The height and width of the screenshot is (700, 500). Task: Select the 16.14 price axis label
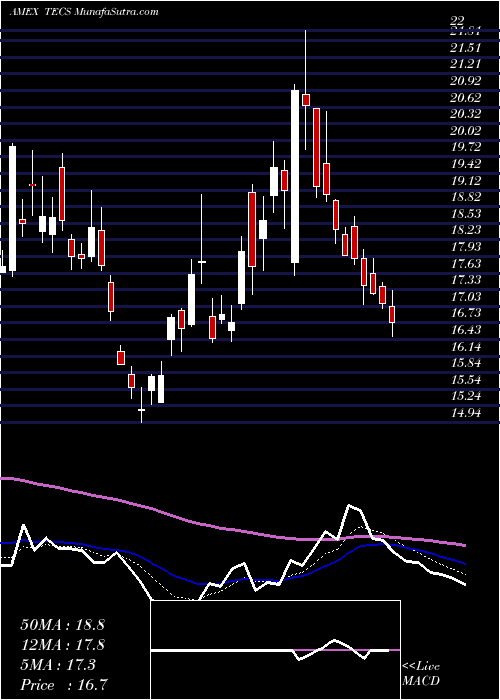pos(465,347)
